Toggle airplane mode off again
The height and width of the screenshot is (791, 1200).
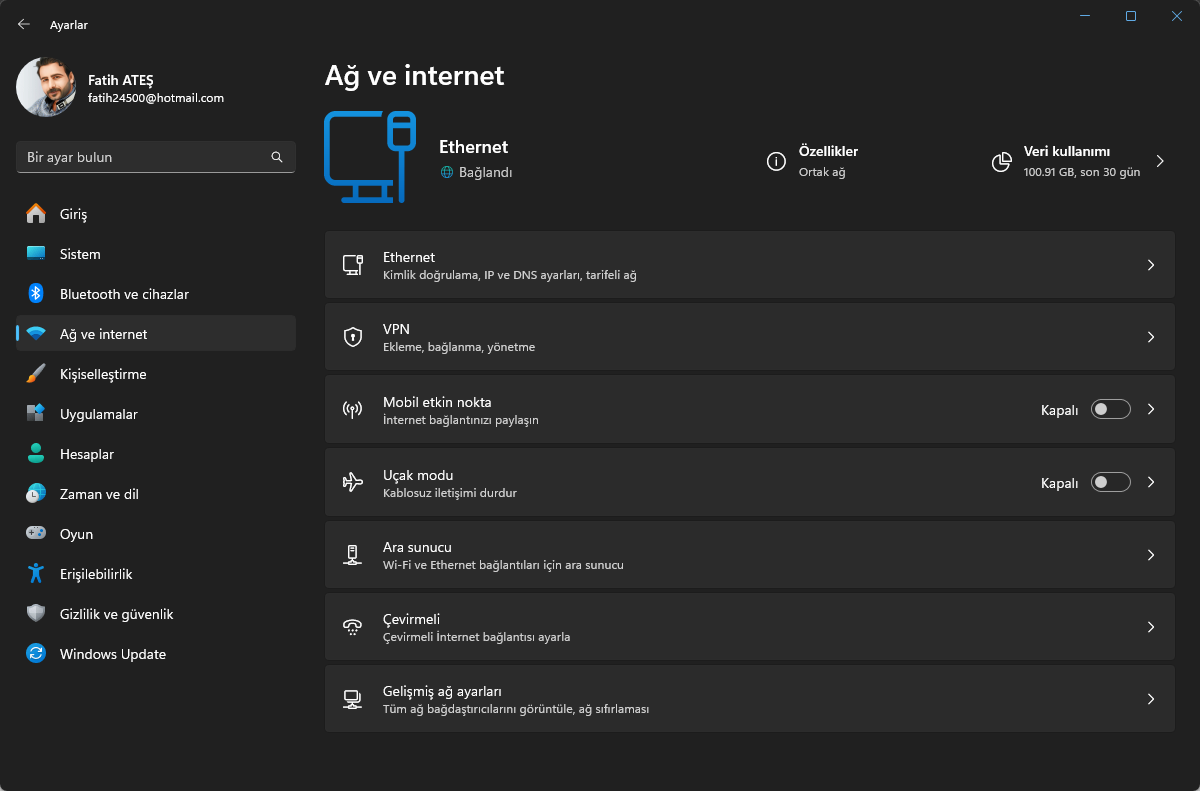tap(1110, 482)
